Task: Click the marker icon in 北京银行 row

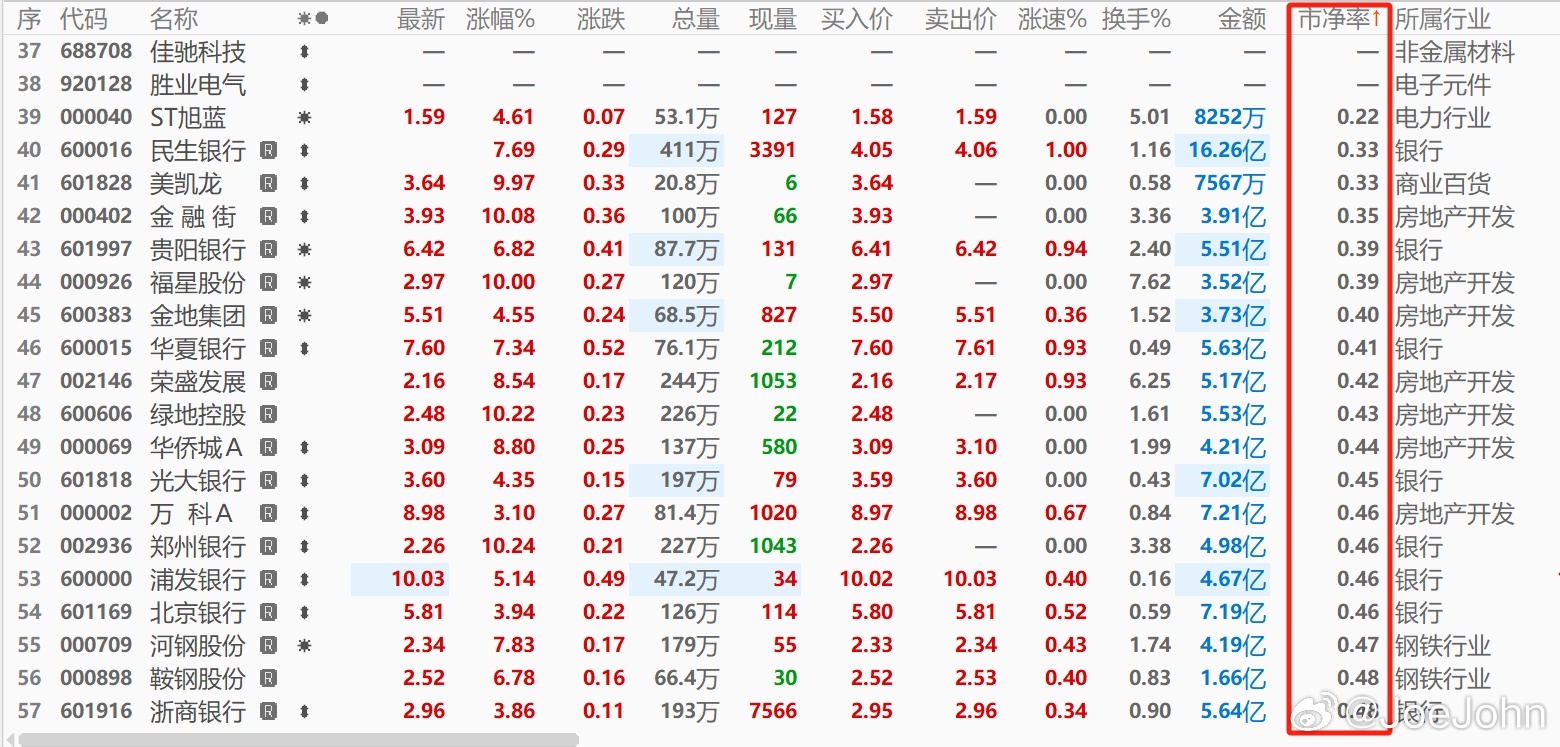Action: coord(305,613)
